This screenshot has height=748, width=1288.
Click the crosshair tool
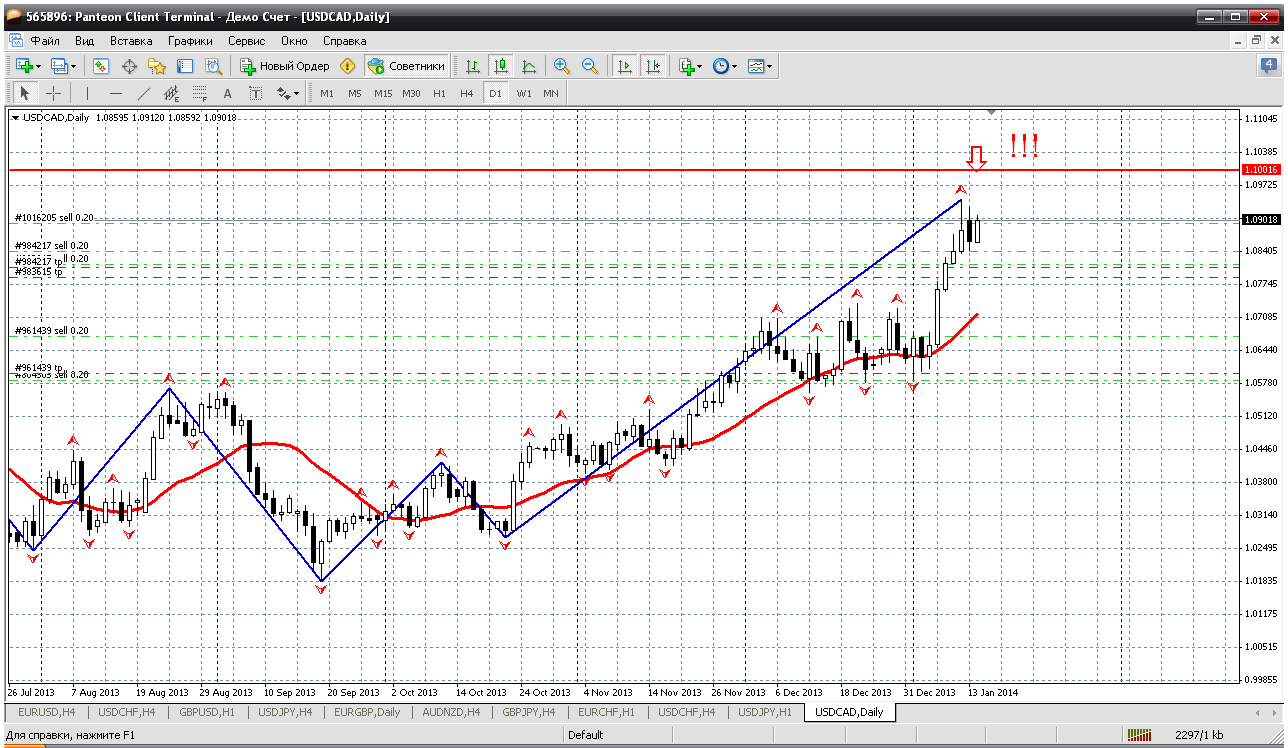pos(54,93)
